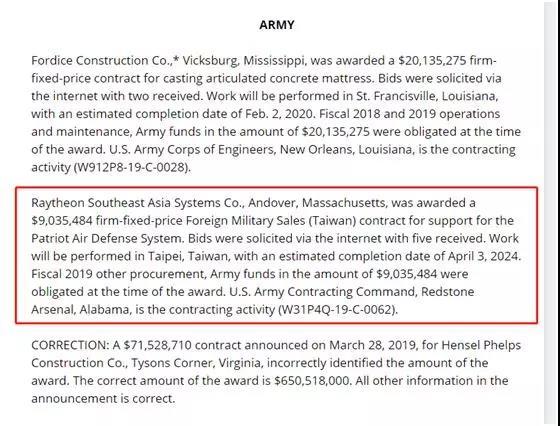This screenshot has height=426, width=560.
Task: Click Raytheon Southeast Asia Systems Co. name
Action: tap(136, 203)
